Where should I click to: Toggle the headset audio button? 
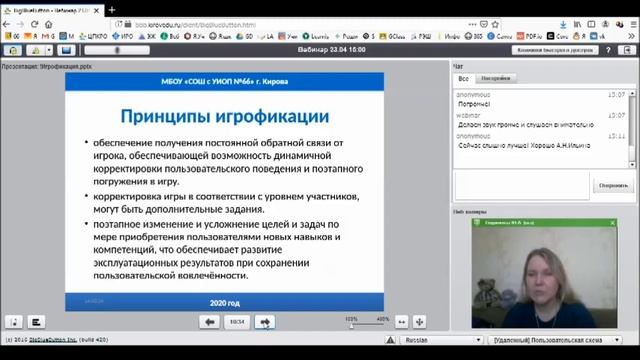[x=13, y=50]
